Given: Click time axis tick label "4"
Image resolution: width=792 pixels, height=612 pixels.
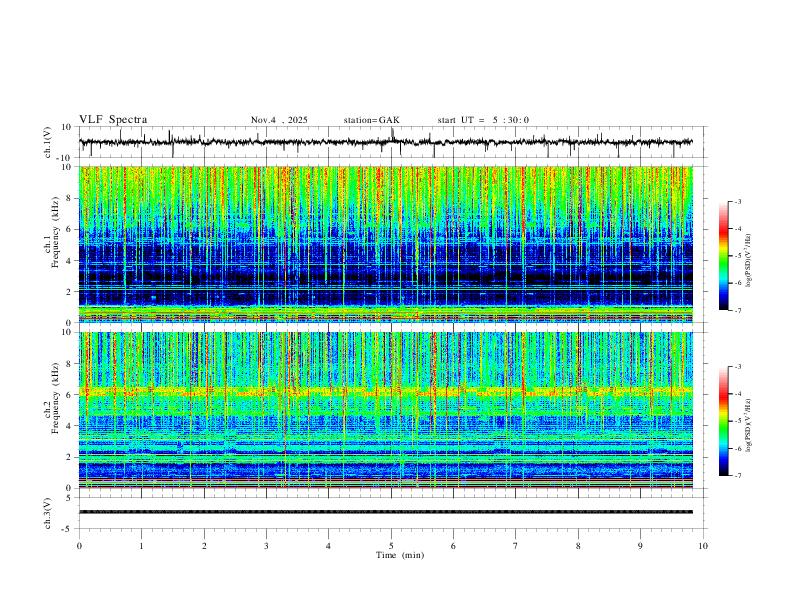Looking at the screenshot, I should coord(328,546).
